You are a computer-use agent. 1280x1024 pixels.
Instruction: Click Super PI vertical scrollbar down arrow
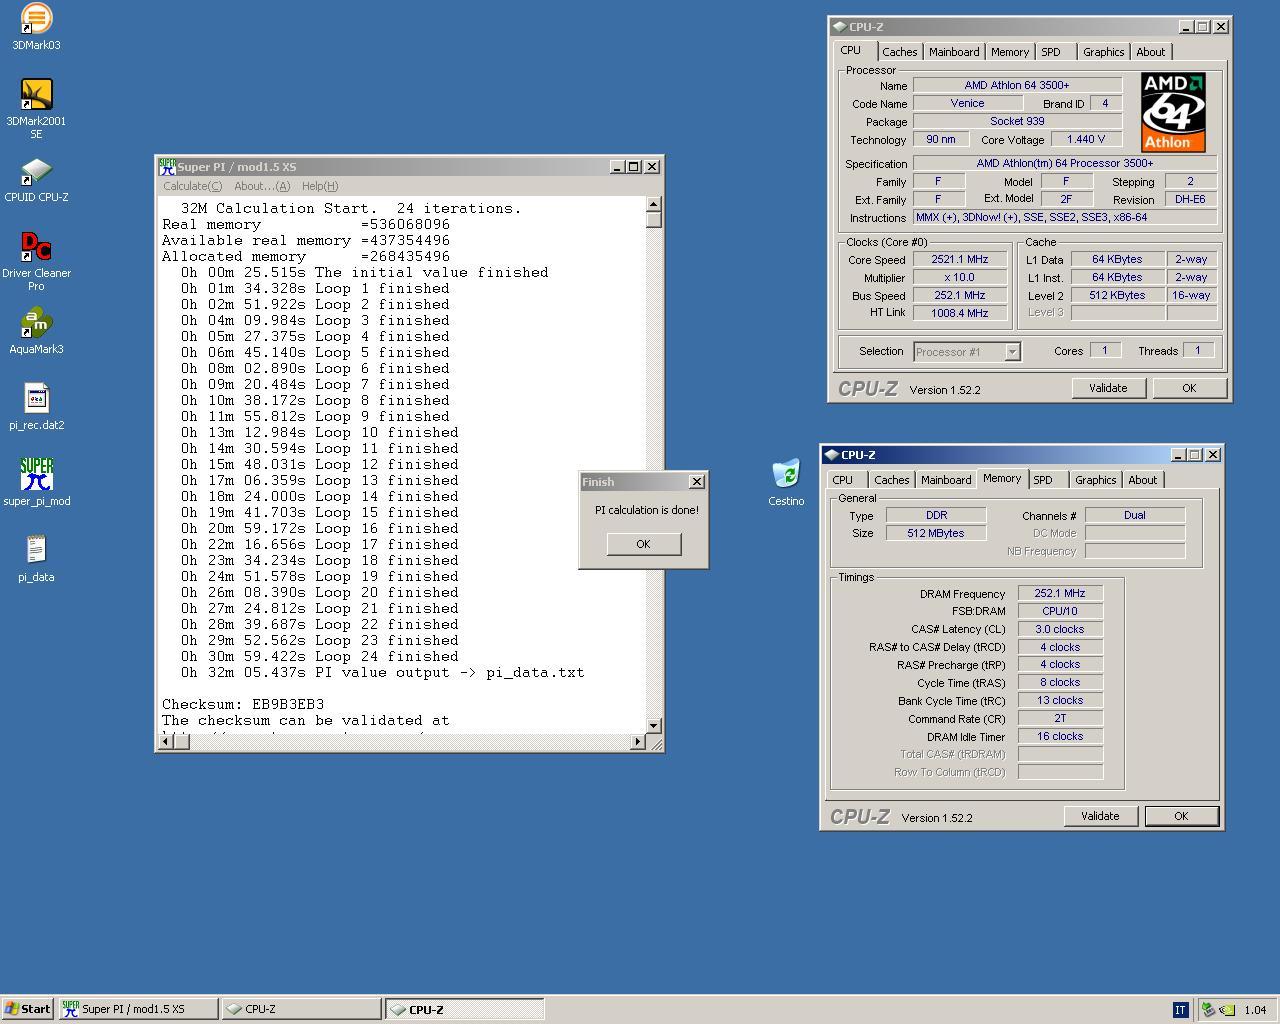pyautogui.click(x=654, y=725)
